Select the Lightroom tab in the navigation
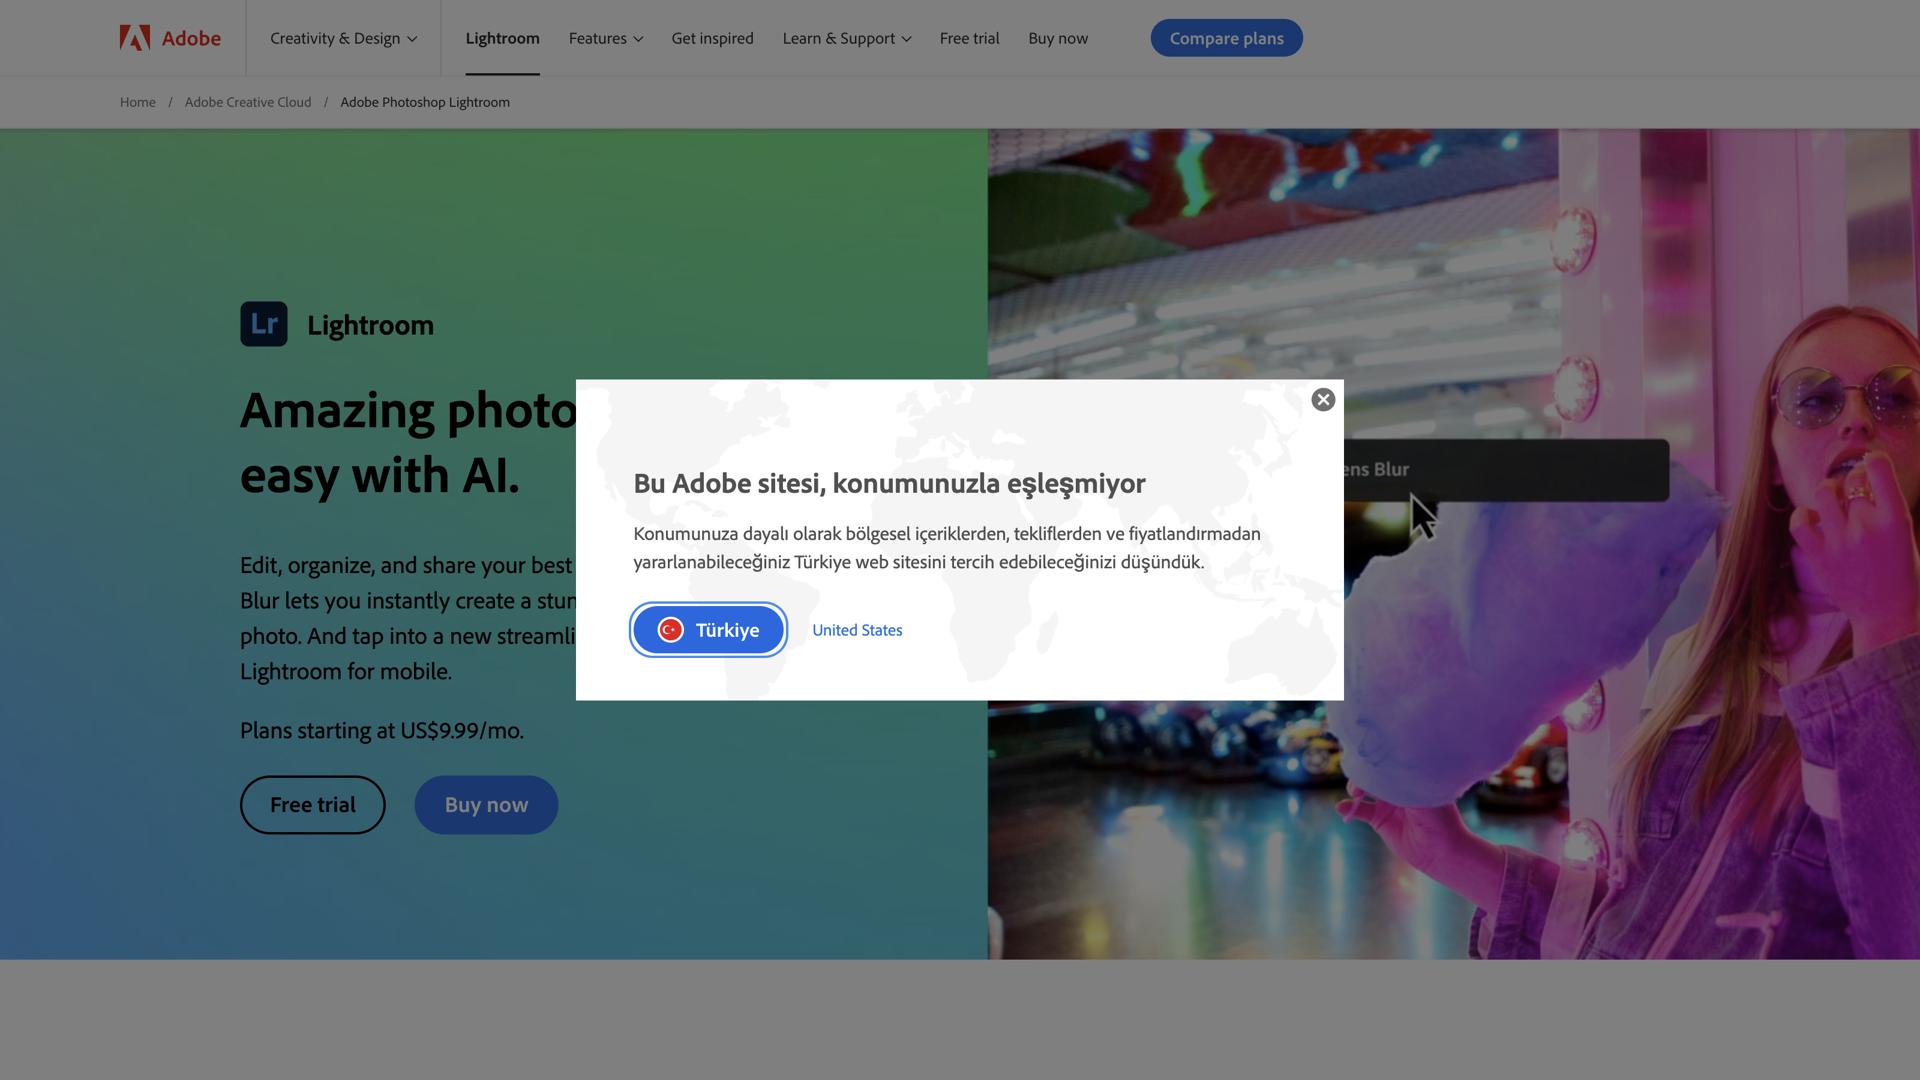 [502, 38]
